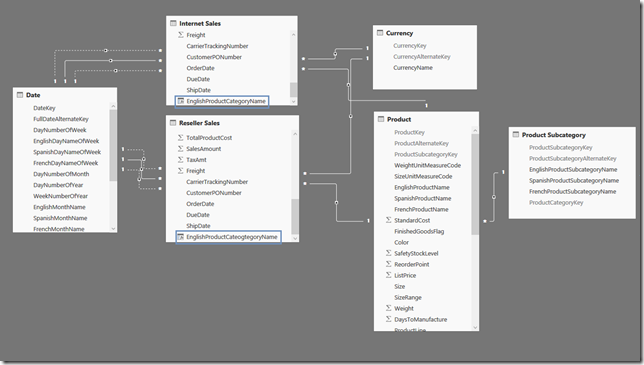Select the FinishedGoodsFlag field
Image resolution: width=644 pixels, height=365 pixels.
pos(419,231)
